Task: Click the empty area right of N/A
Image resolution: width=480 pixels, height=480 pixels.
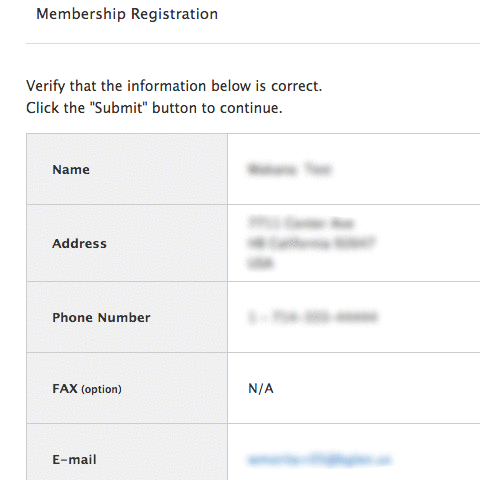Action: tap(377, 388)
